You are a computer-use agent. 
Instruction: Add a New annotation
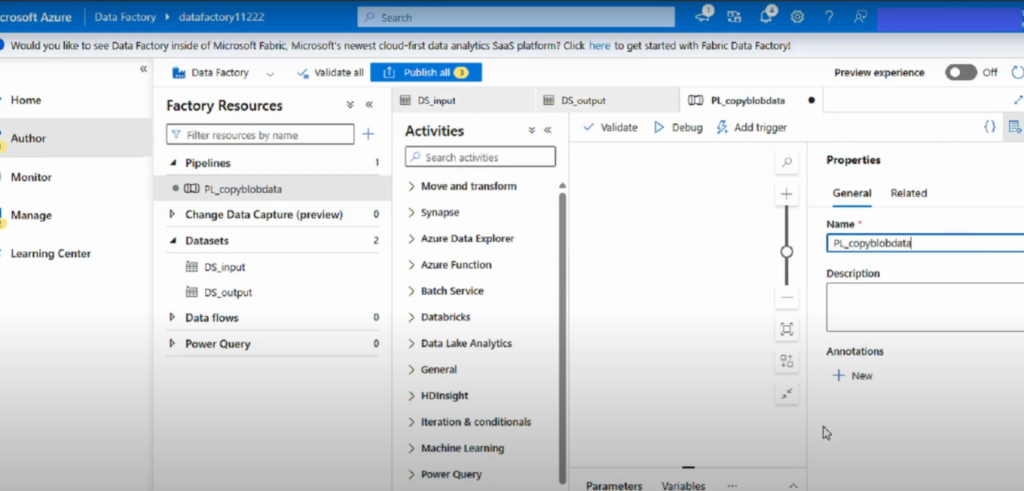[x=853, y=375]
